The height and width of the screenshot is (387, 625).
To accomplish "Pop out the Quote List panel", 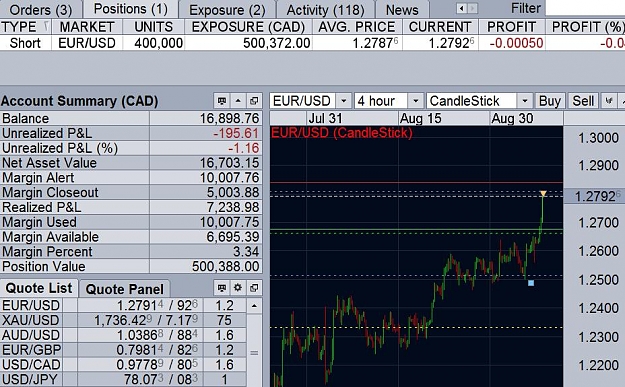I will pos(254,287).
